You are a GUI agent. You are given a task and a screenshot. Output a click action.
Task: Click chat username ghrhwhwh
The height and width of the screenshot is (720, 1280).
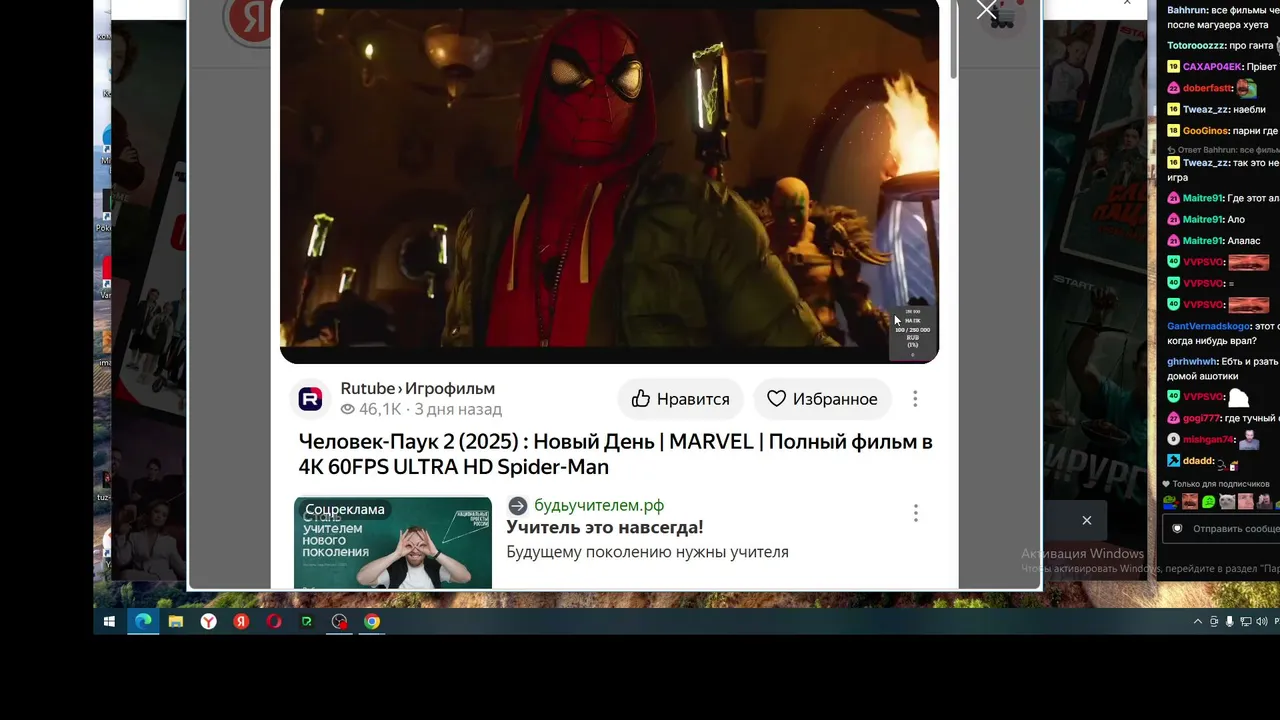click(x=1192, y=362)
